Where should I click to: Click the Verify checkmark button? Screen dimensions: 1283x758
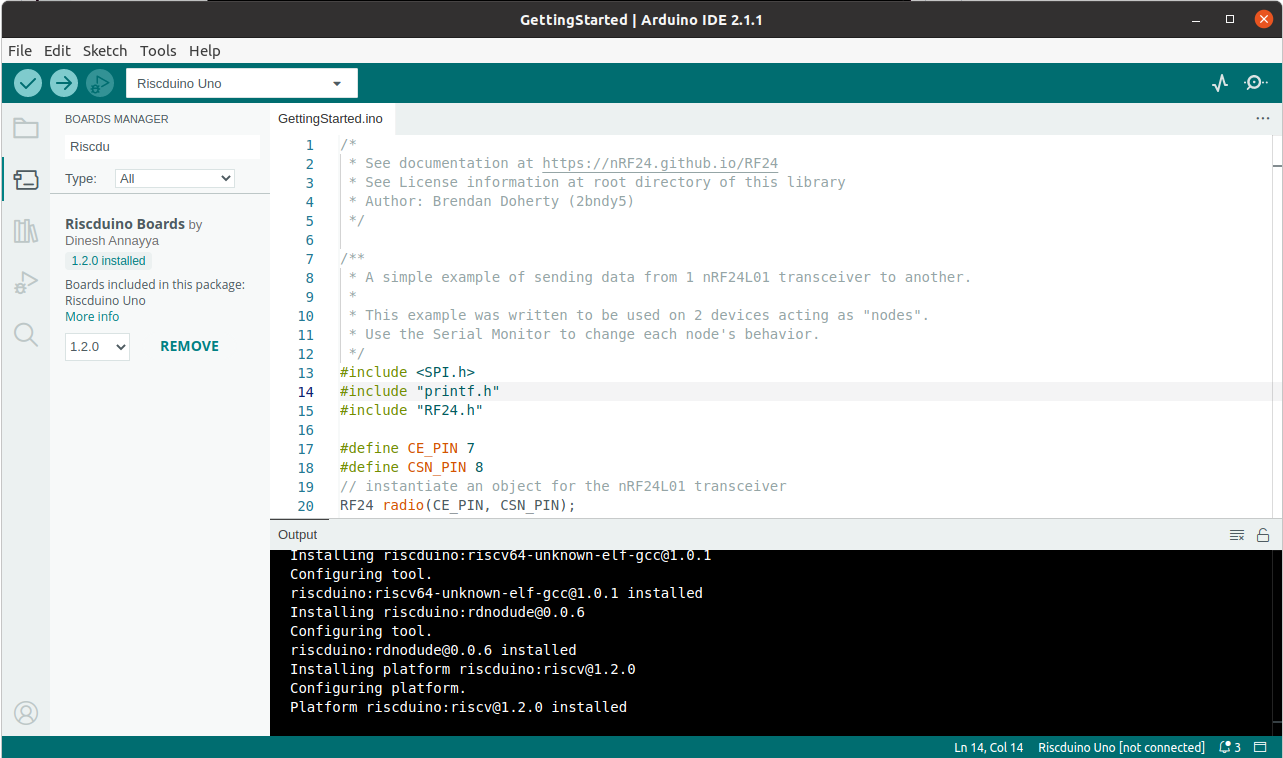coord(28,83)
